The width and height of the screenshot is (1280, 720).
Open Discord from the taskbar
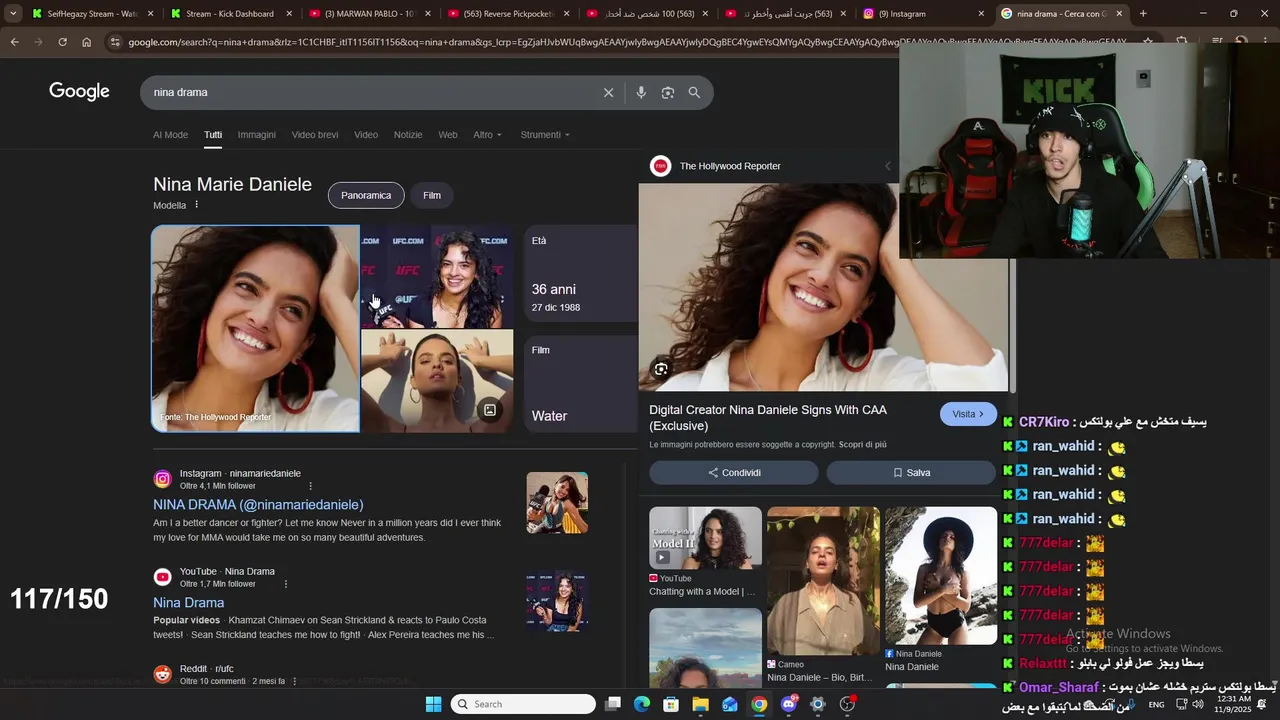[789, 704]
